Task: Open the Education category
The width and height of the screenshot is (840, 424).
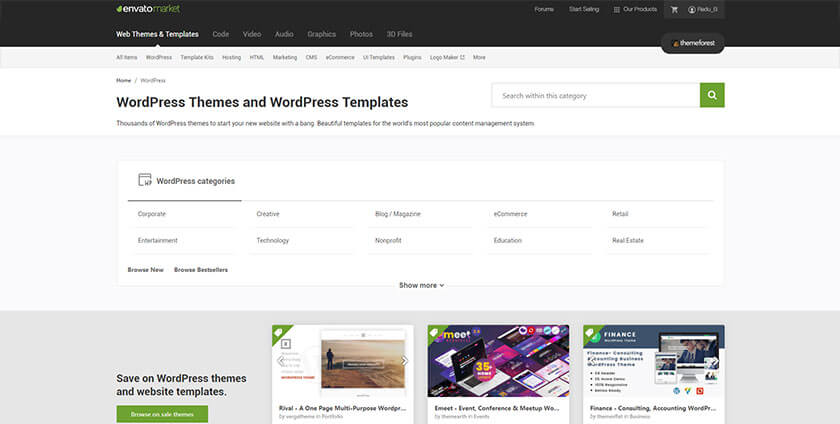Action: 508,241
